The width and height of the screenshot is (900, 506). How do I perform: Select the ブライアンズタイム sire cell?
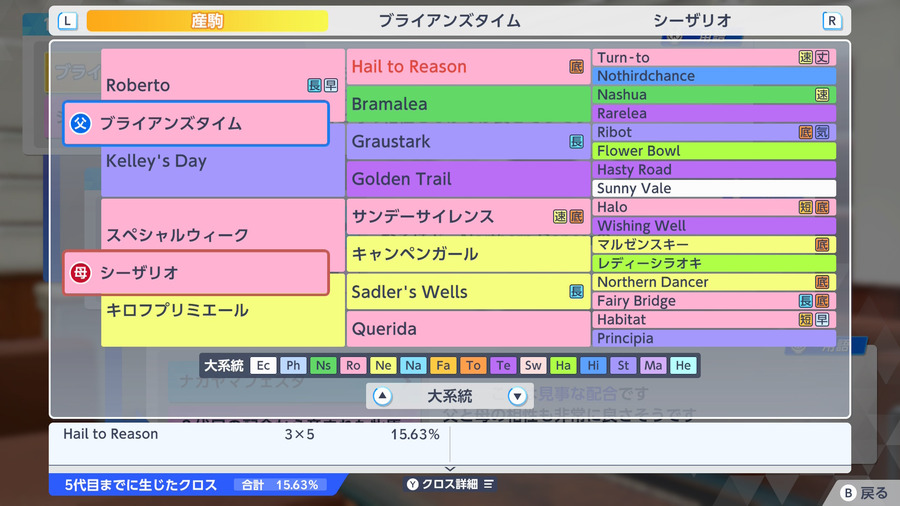point(196,123)
